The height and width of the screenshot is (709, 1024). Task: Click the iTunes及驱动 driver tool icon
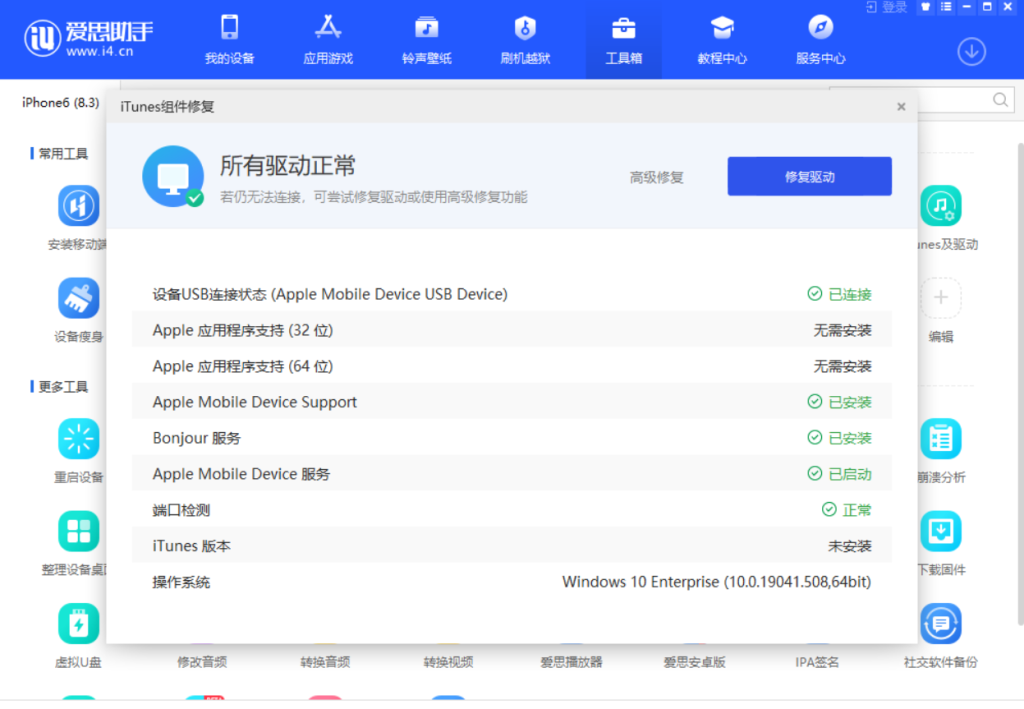(940, 205)
